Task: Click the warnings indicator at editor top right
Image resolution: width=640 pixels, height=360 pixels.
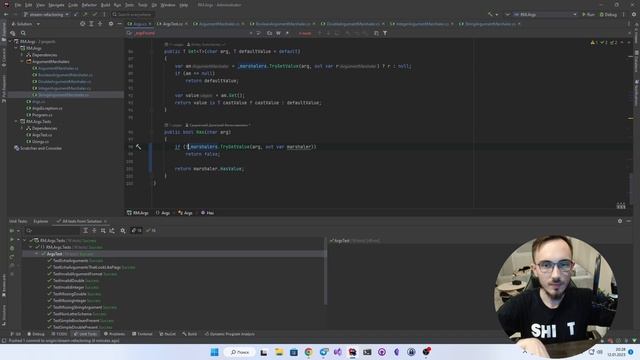Action: click(604, 42)
